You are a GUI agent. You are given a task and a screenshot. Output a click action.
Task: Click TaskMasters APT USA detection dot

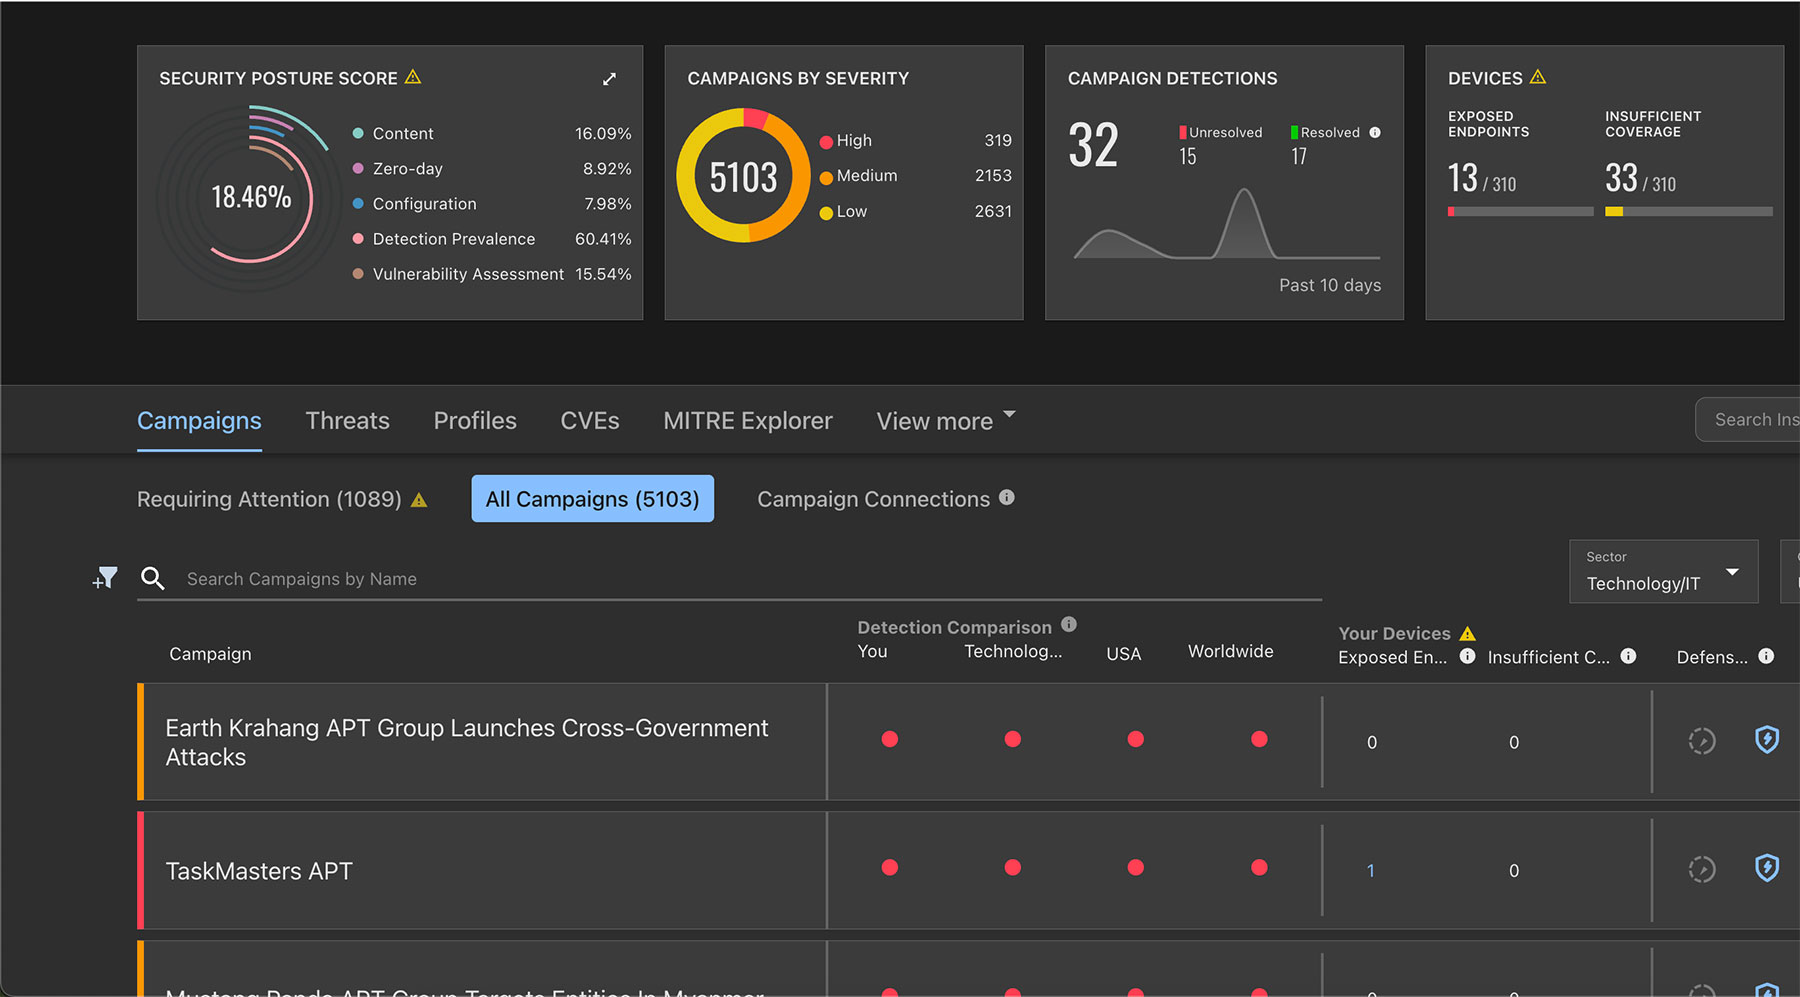pyautogui.click(x=1135, y=867)
